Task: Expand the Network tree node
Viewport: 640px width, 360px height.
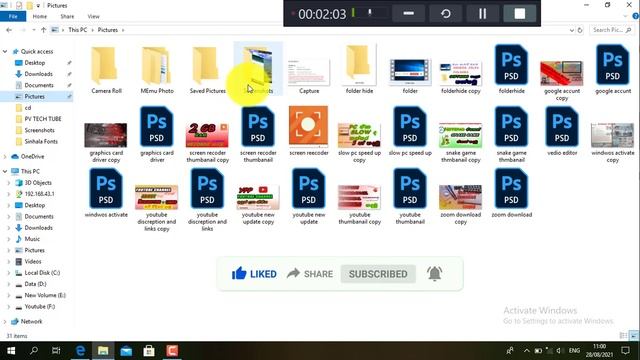Action: pos(5,322)
